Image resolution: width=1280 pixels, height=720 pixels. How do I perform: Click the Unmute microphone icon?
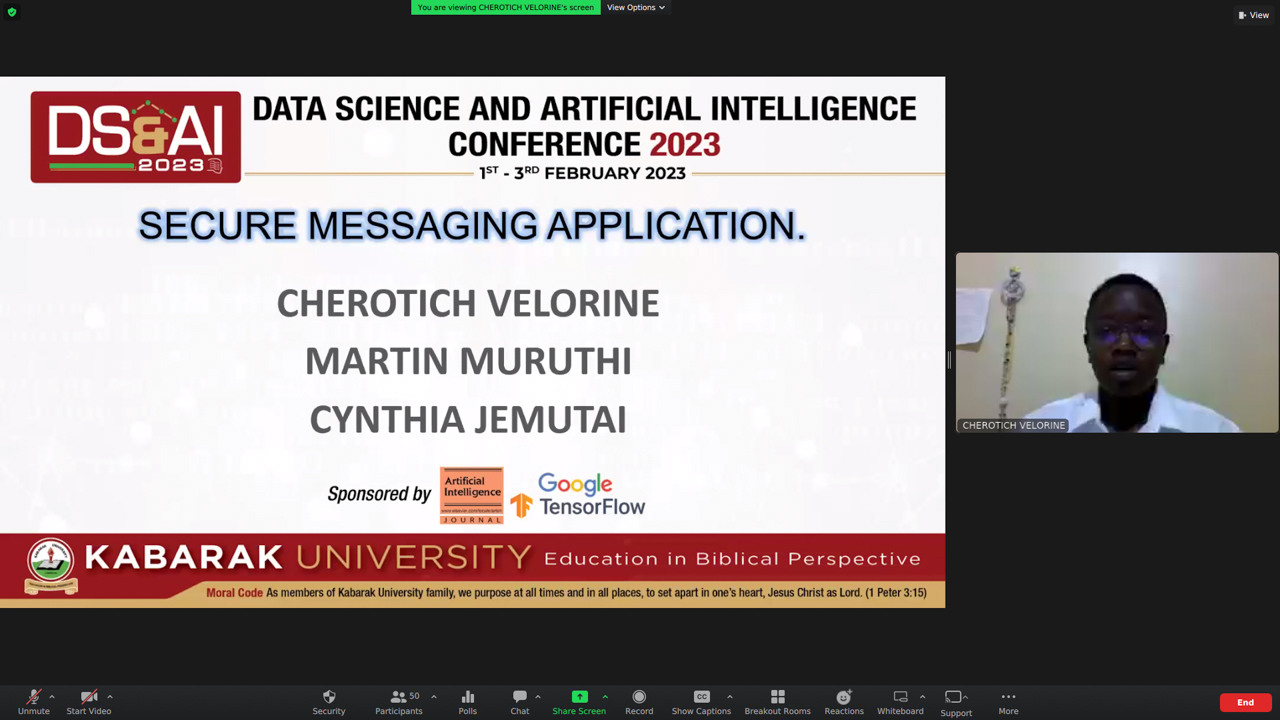coord(33,697)
